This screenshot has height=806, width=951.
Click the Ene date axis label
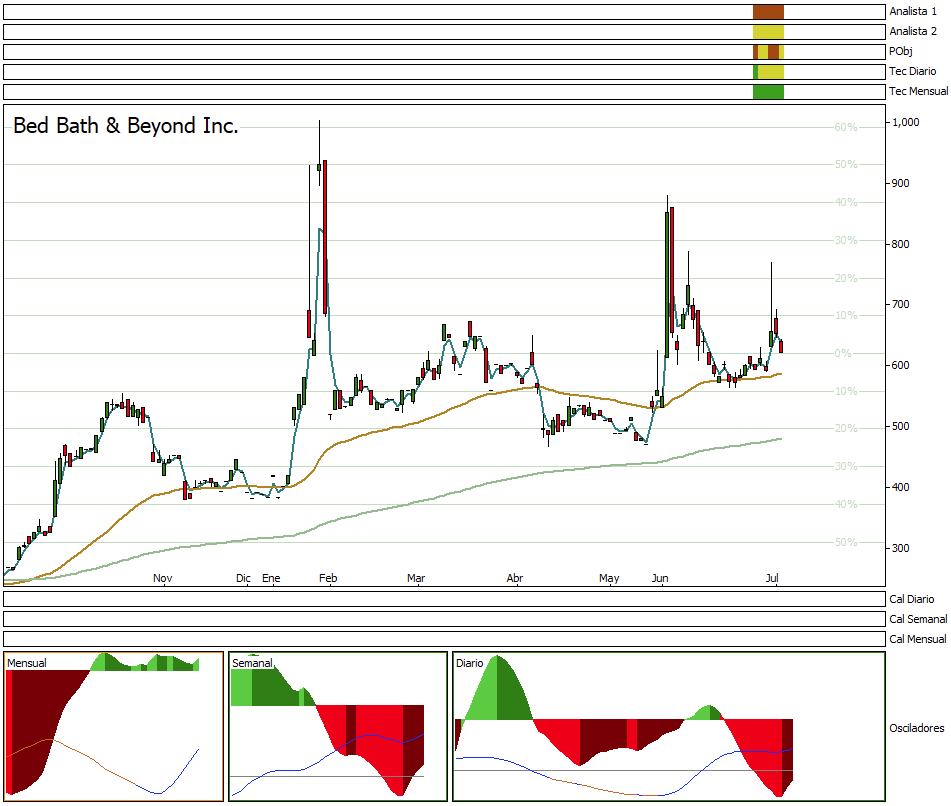[x=271, y=578]
